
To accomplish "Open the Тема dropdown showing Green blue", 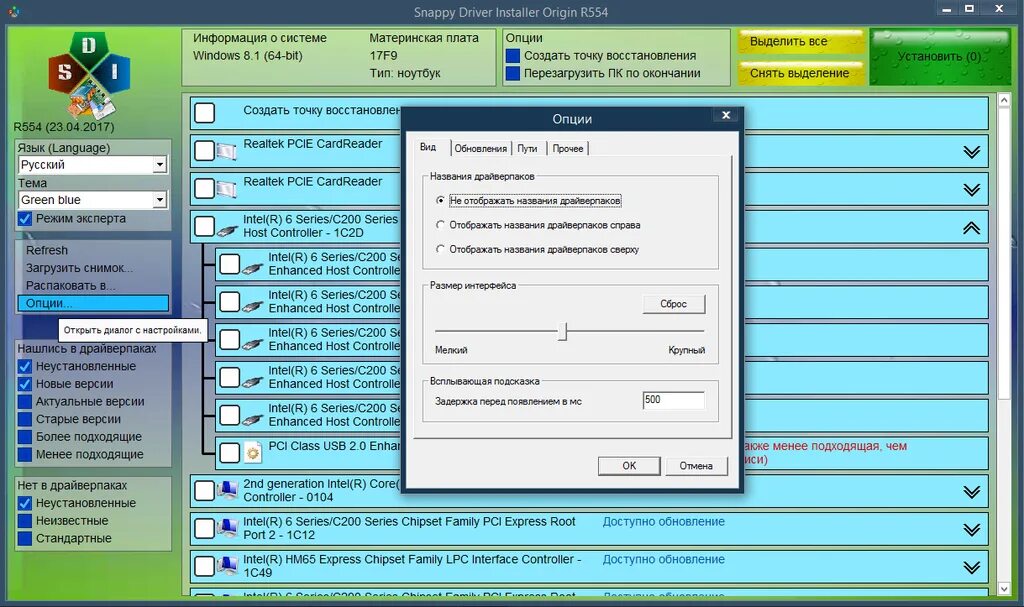I will point(159,200).
